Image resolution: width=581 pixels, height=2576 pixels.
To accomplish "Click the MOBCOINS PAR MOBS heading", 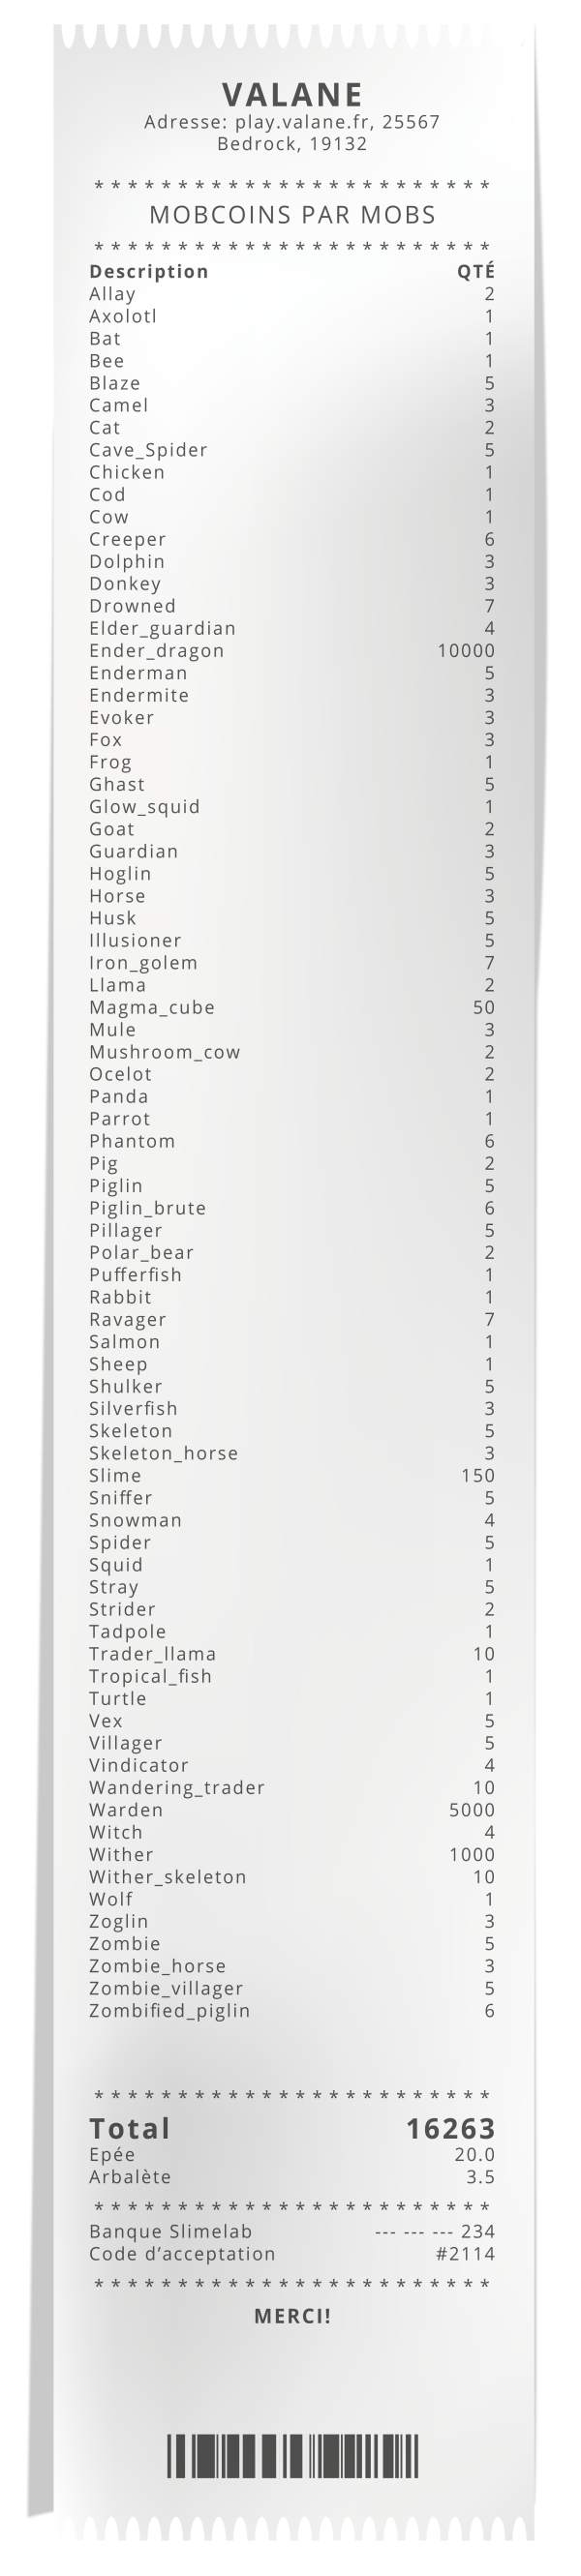I will tap(292, 215).
